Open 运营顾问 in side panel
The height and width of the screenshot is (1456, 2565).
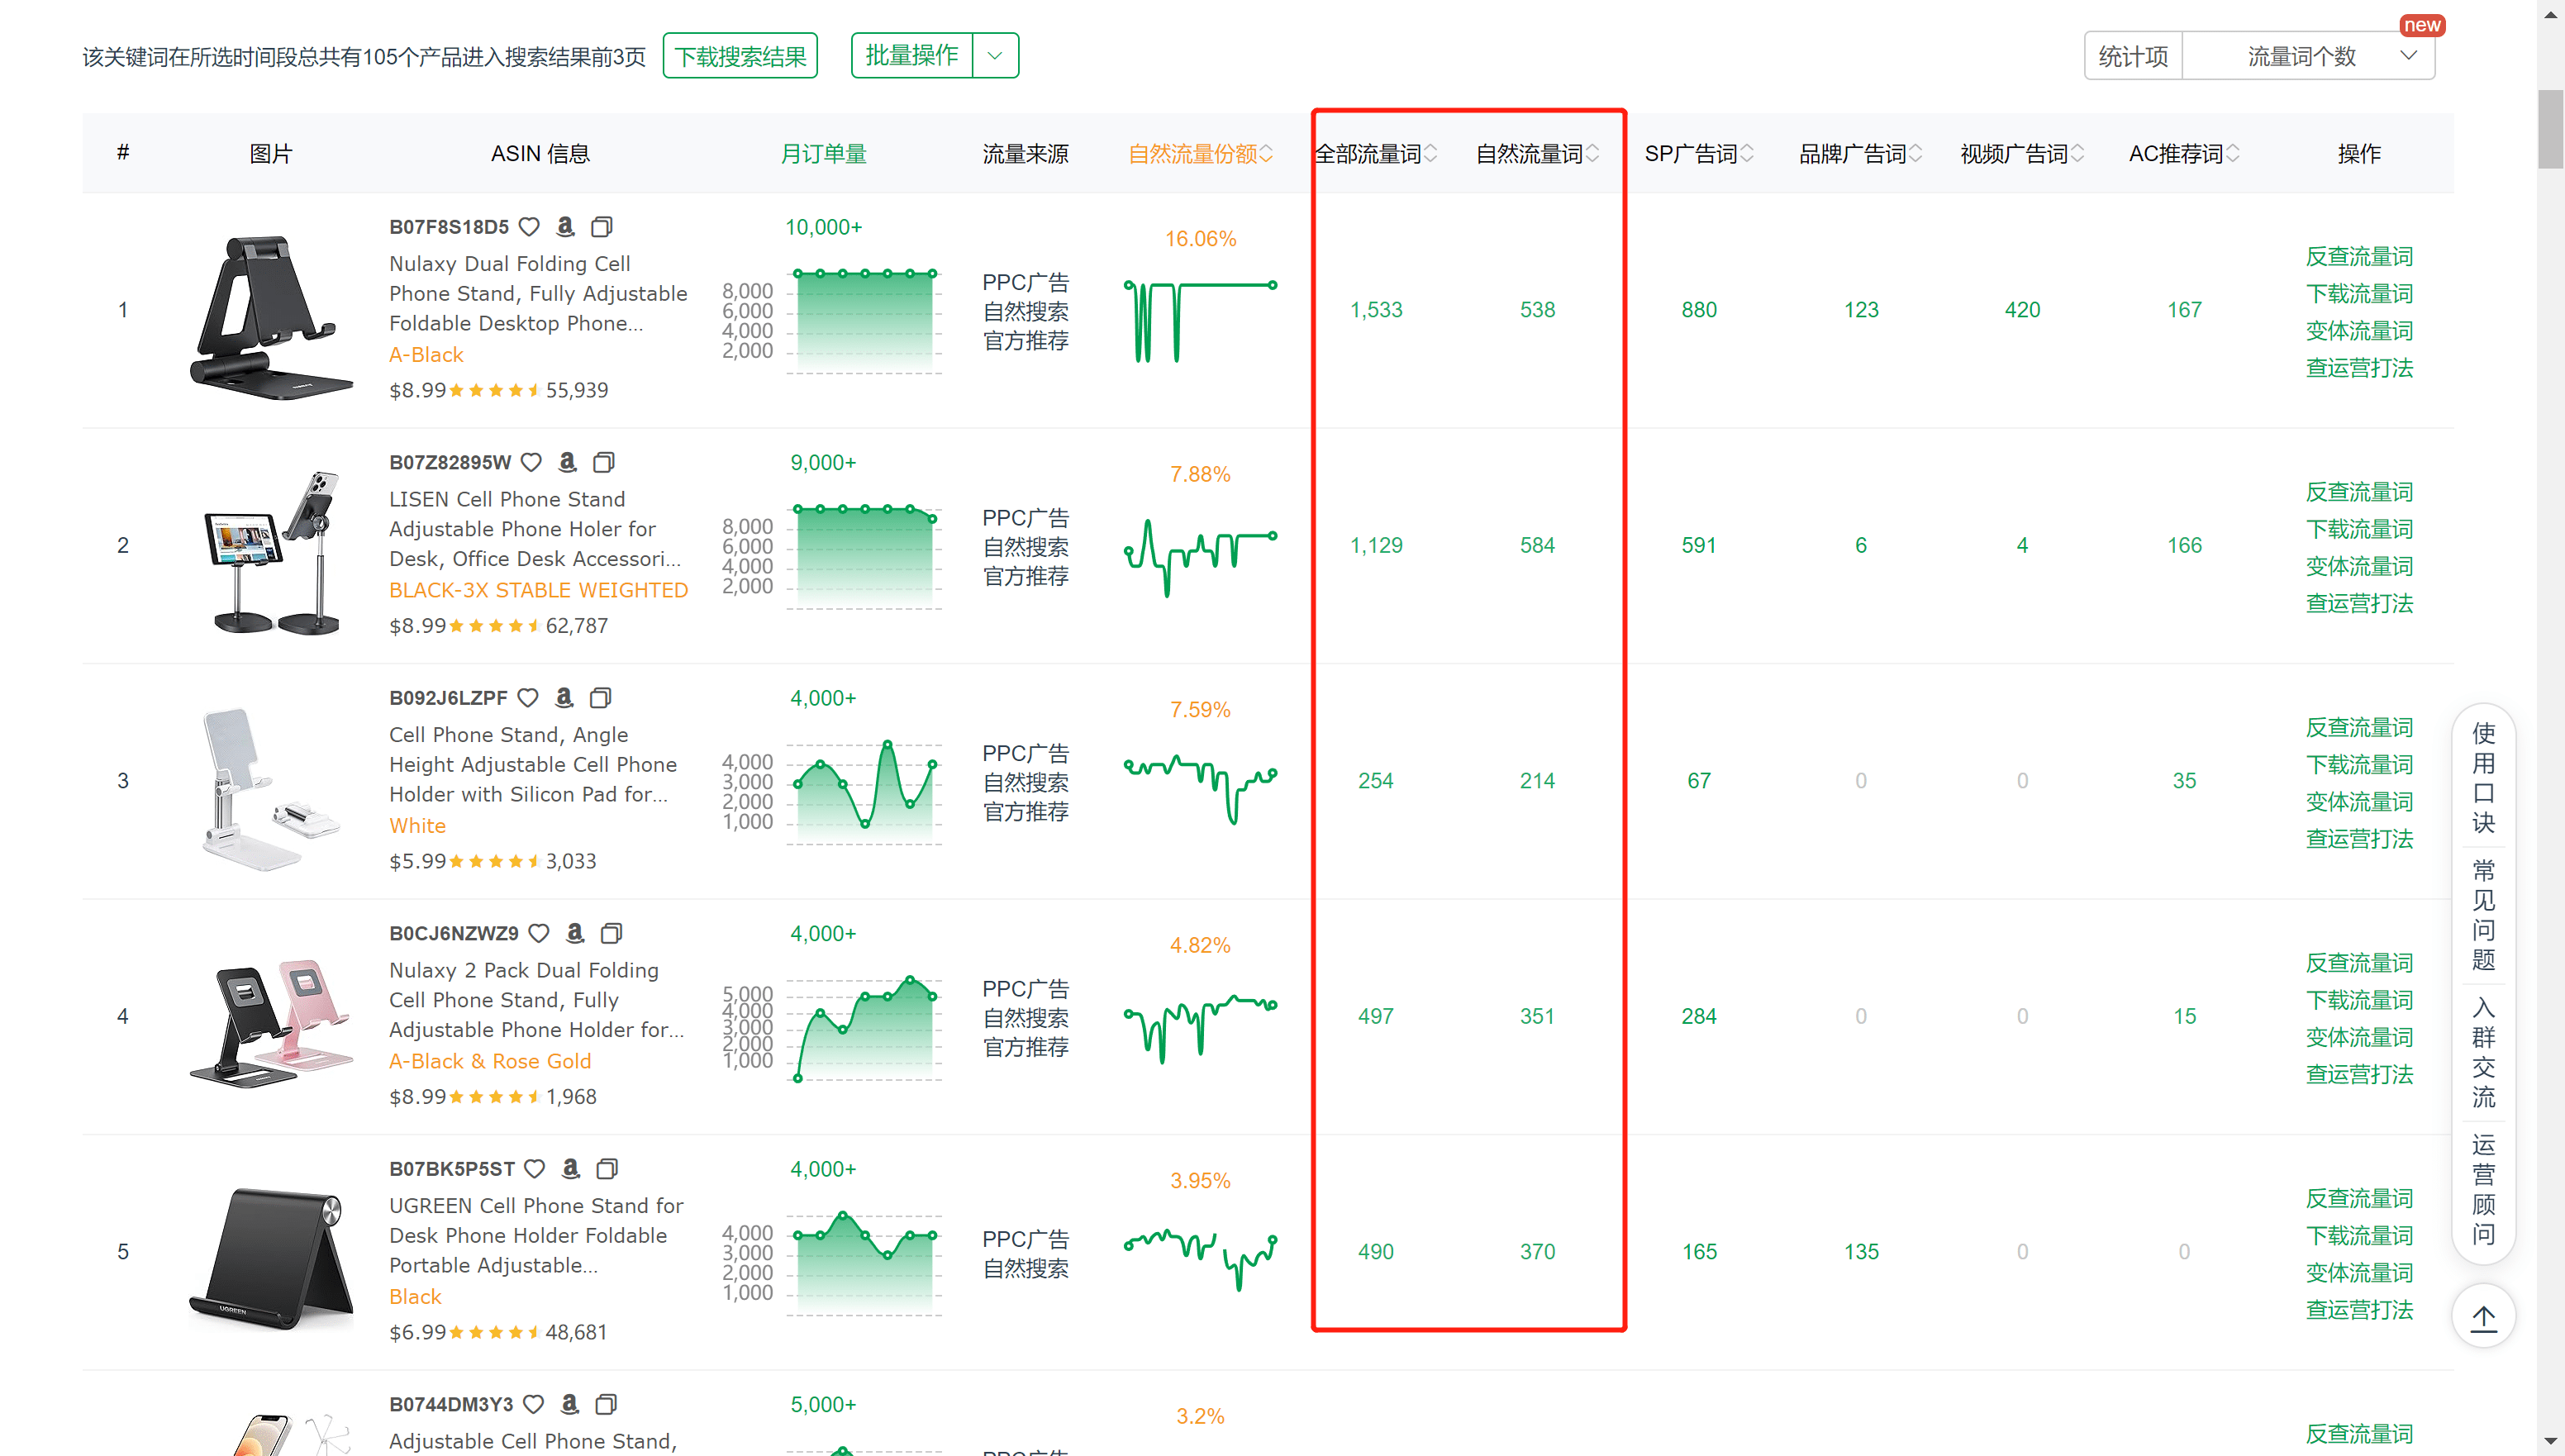point(2483,1189)
